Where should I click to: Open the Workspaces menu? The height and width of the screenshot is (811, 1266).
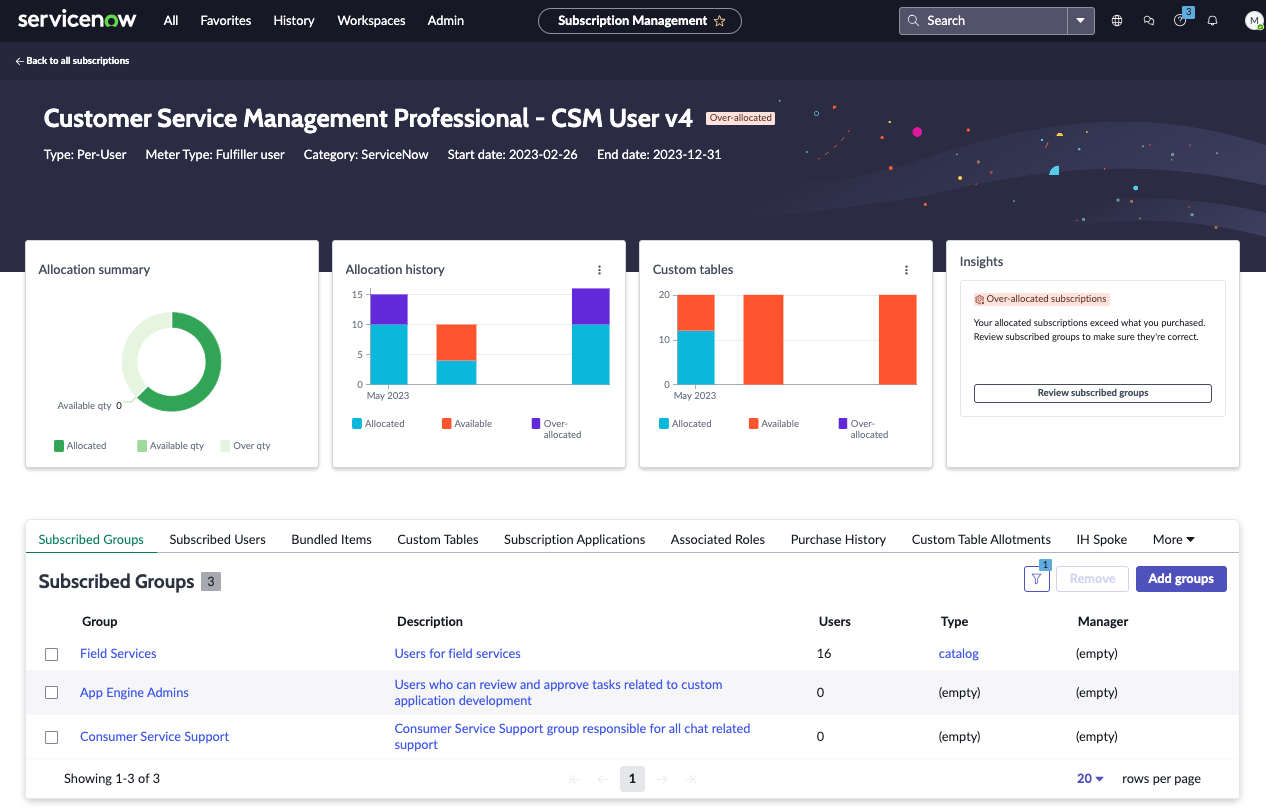(371, 20)
